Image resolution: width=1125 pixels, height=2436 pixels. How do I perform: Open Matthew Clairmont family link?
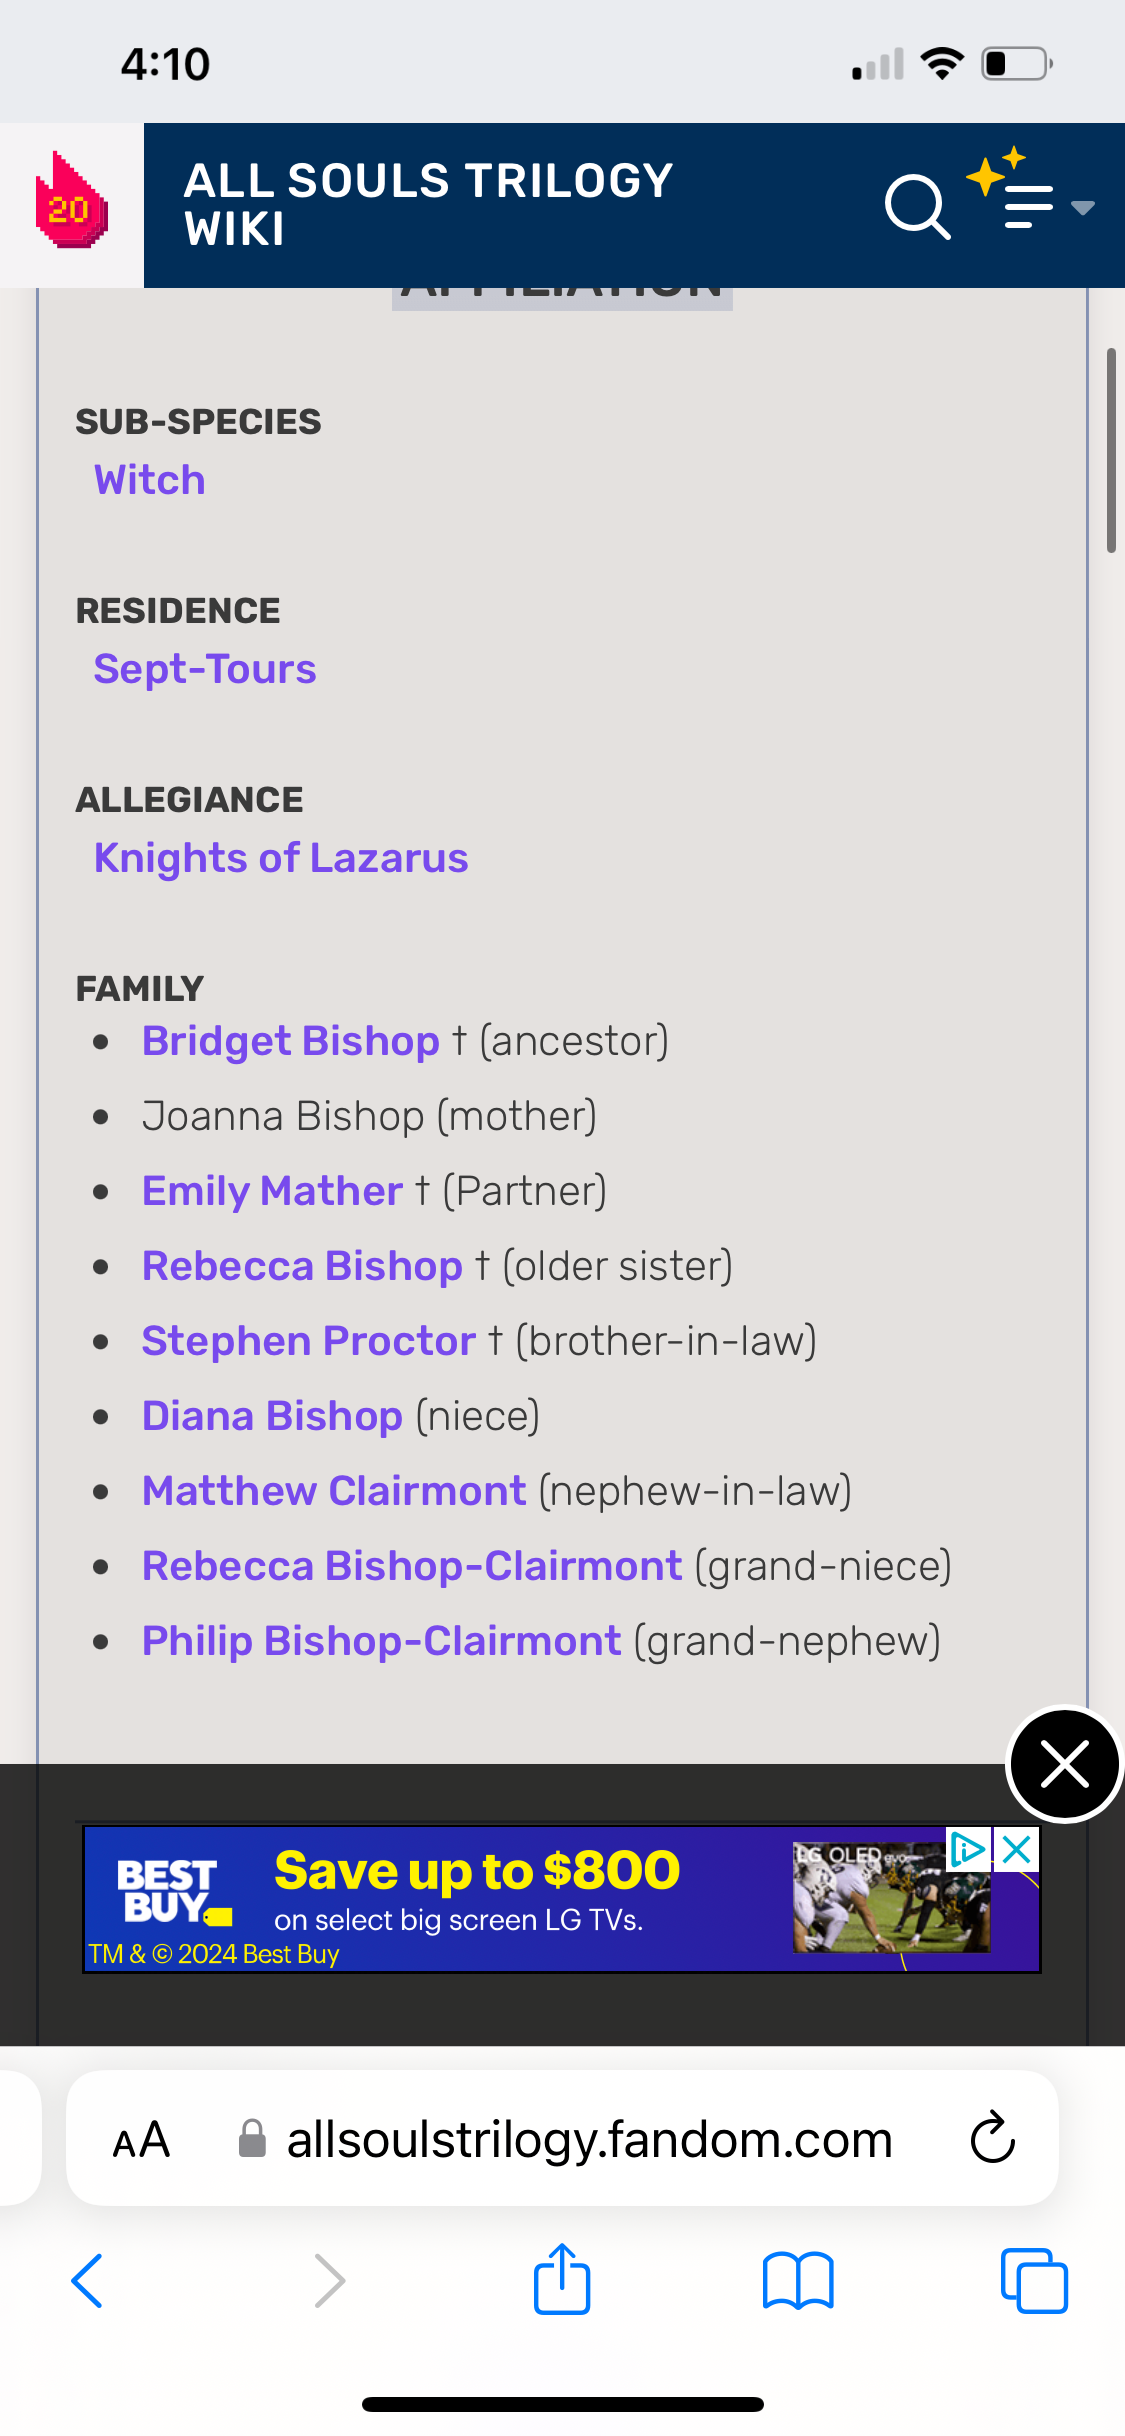(334, 1491)
